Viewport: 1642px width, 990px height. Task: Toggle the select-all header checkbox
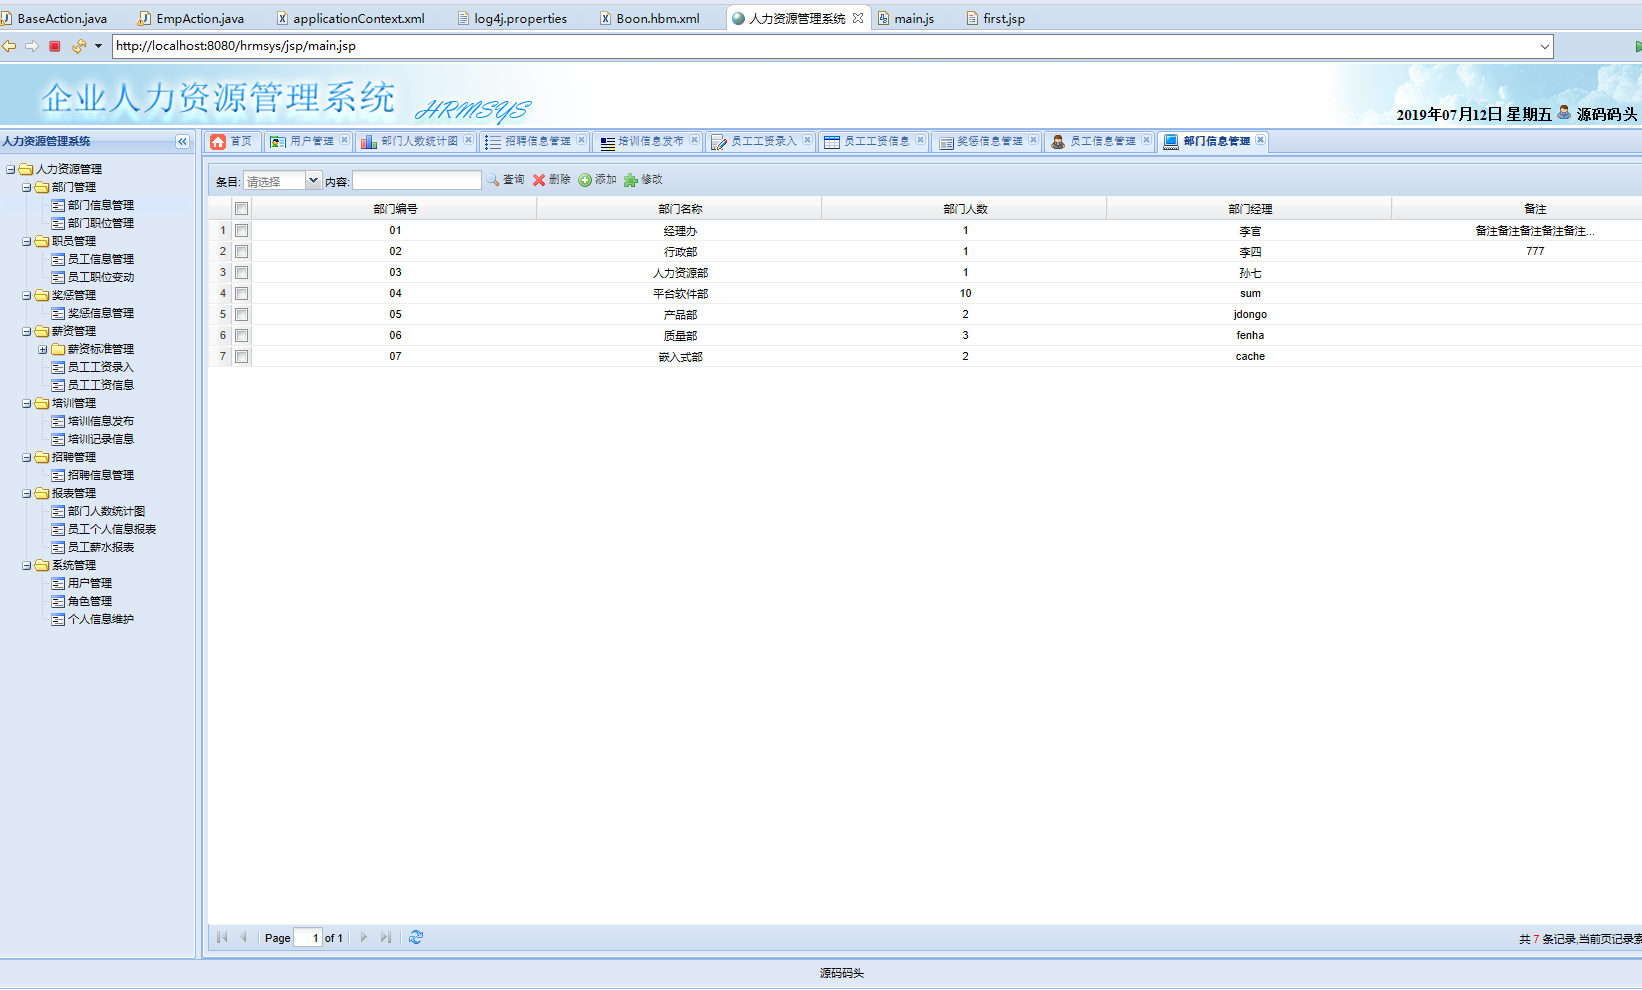coord(241,209)
